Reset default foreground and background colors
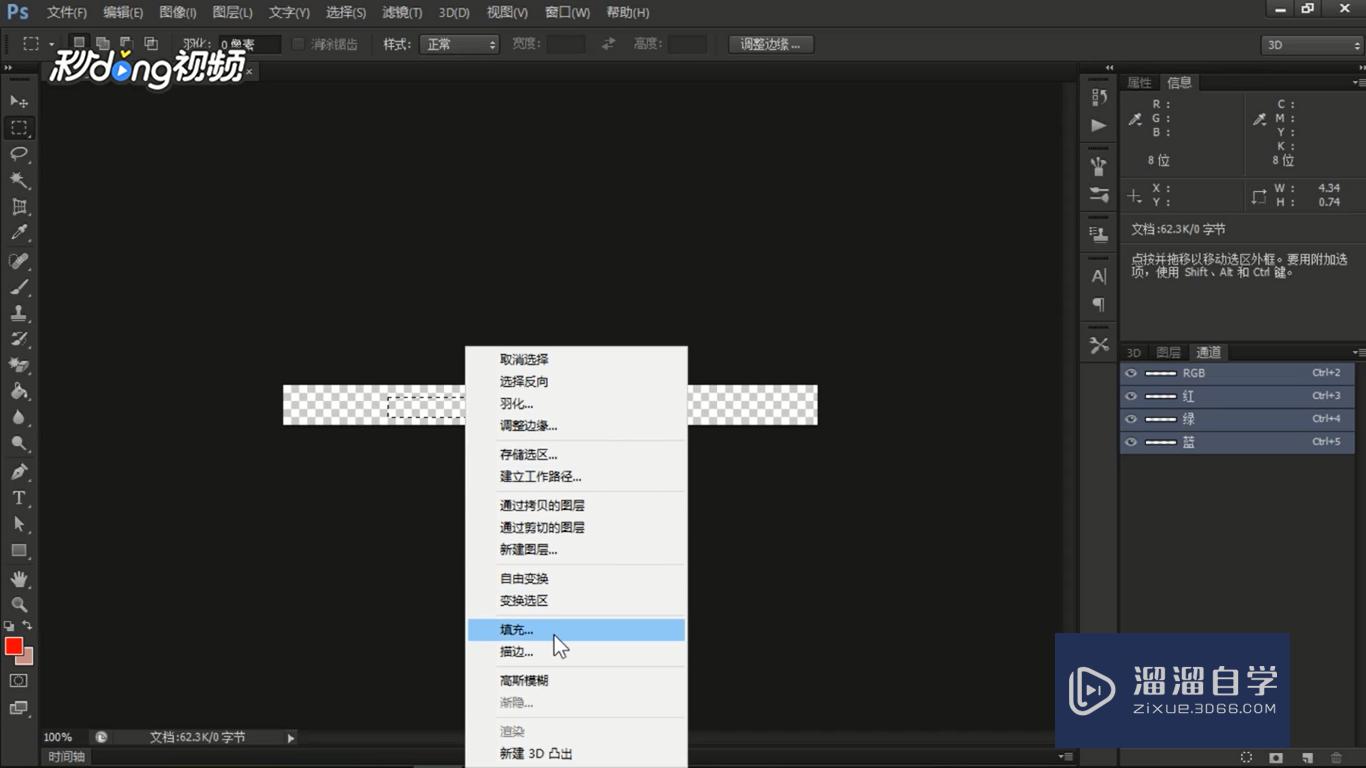Screen dimensions: 1366x768 tap(9, 626)
